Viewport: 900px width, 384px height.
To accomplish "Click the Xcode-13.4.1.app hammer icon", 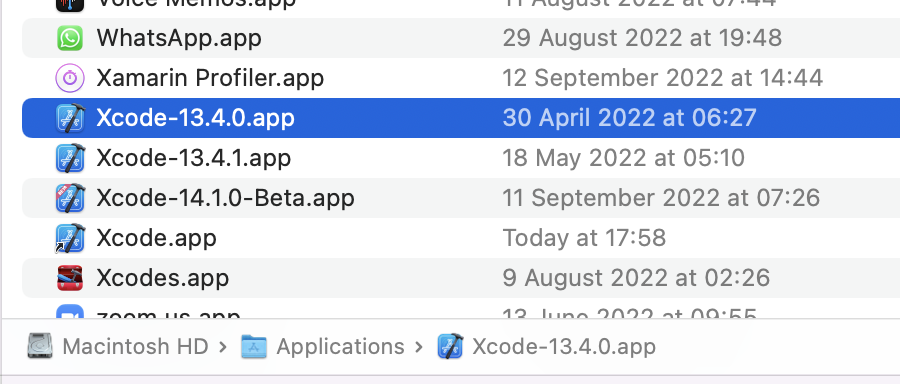I will pos(70,158).
